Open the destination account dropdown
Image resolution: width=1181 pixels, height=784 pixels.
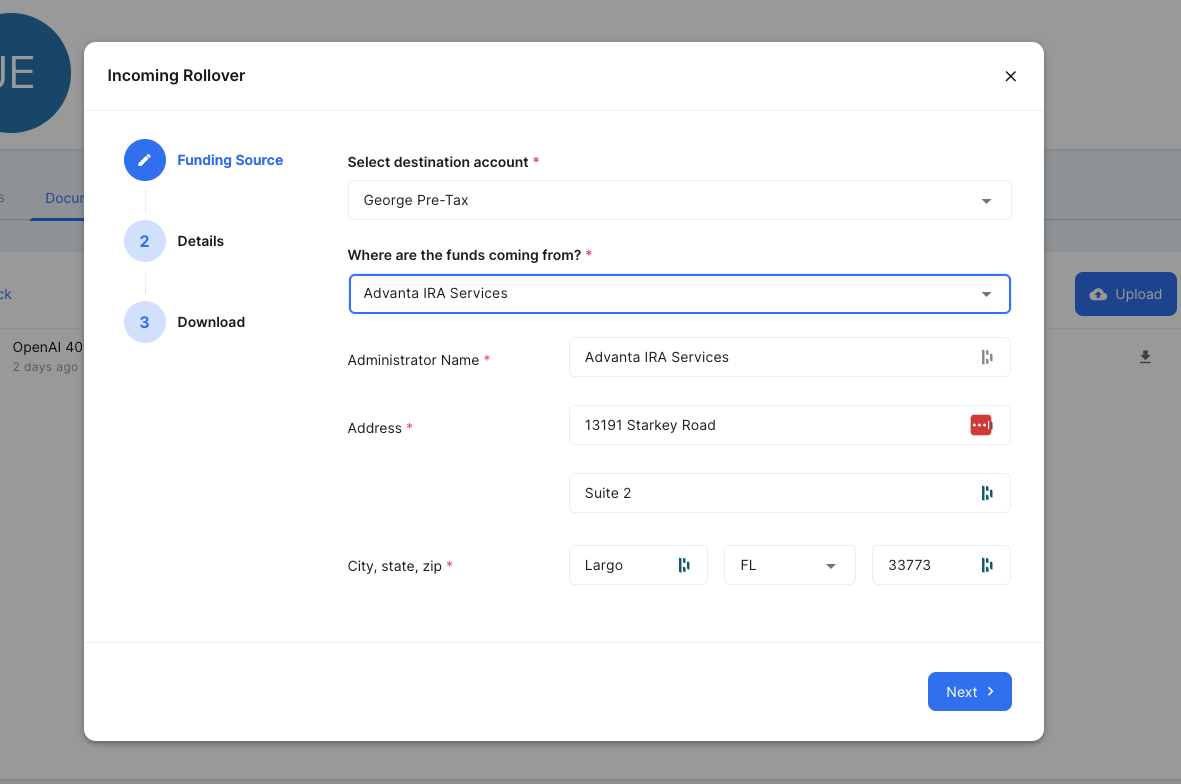click(x=679, y=200)
